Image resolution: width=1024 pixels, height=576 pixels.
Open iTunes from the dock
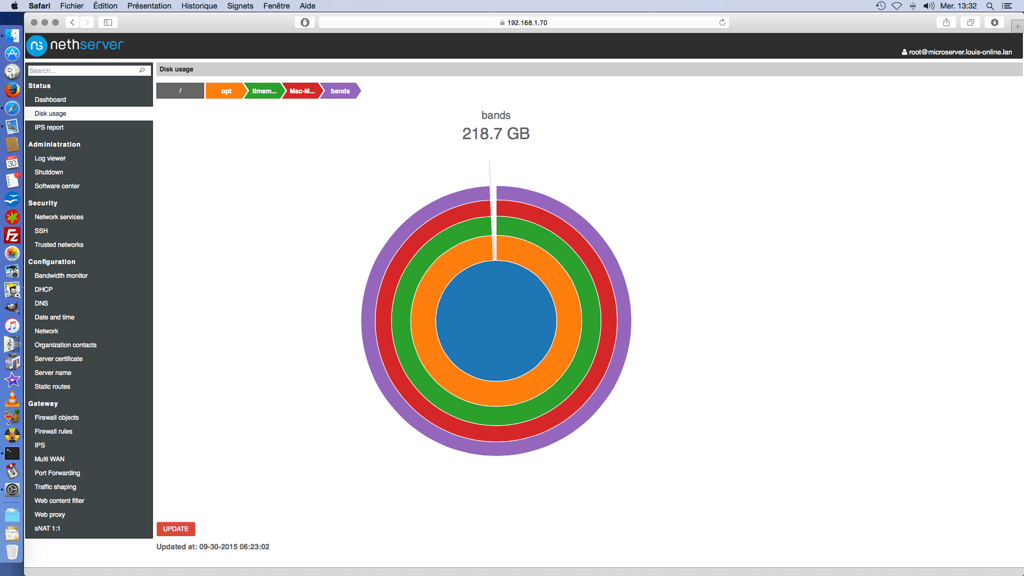click(12, 325)
